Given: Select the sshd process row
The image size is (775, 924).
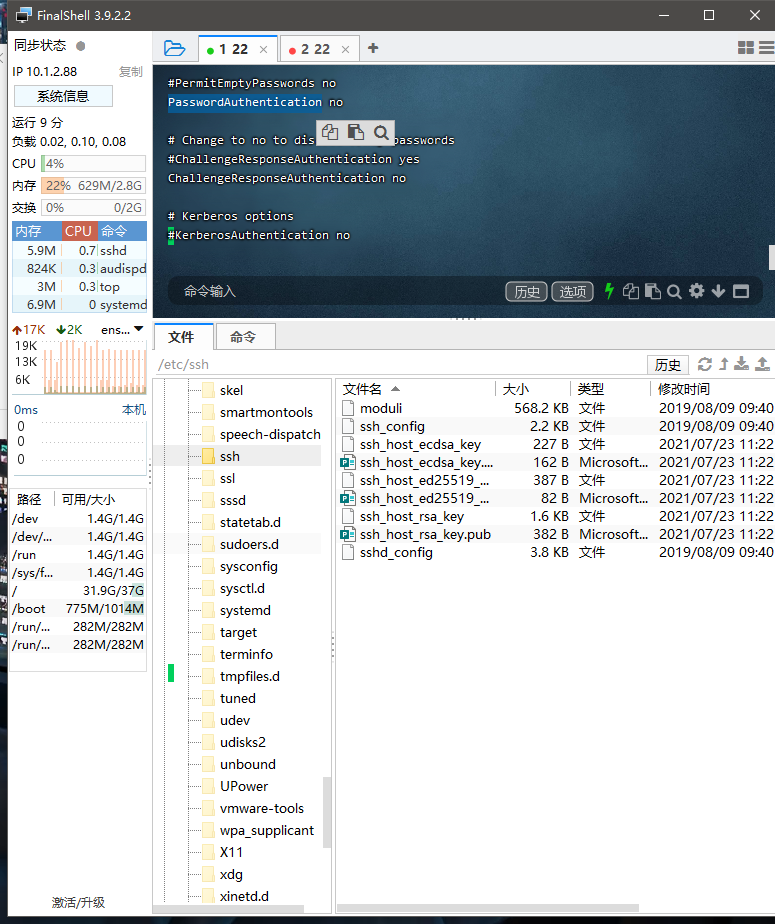Looking at the screenshot, I should click(80, 250).
